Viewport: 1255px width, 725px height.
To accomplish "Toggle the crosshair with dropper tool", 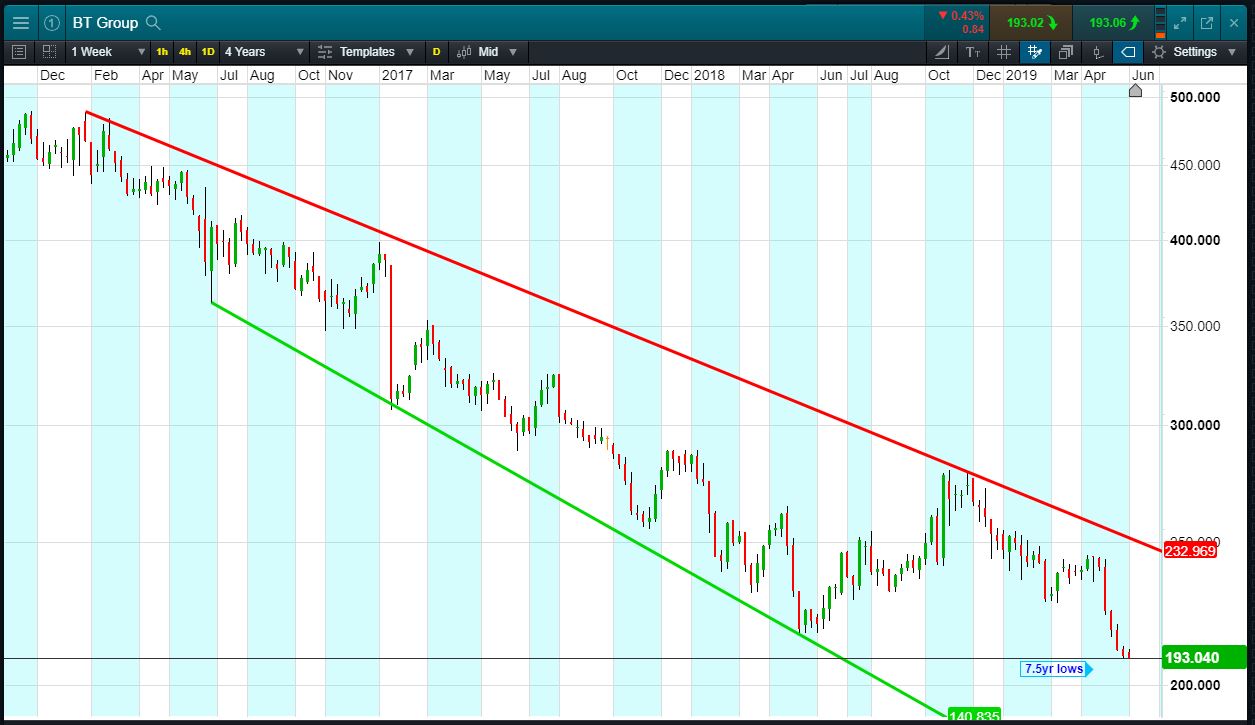I will [1035, 51].
